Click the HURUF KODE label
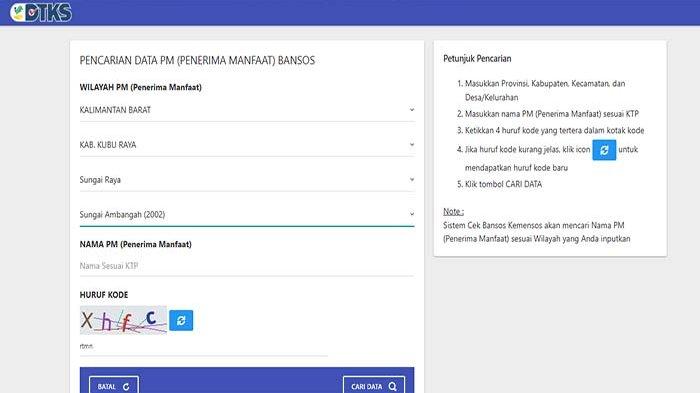The height and width of the screenshot is (393, 700). [x=104, y=295]
